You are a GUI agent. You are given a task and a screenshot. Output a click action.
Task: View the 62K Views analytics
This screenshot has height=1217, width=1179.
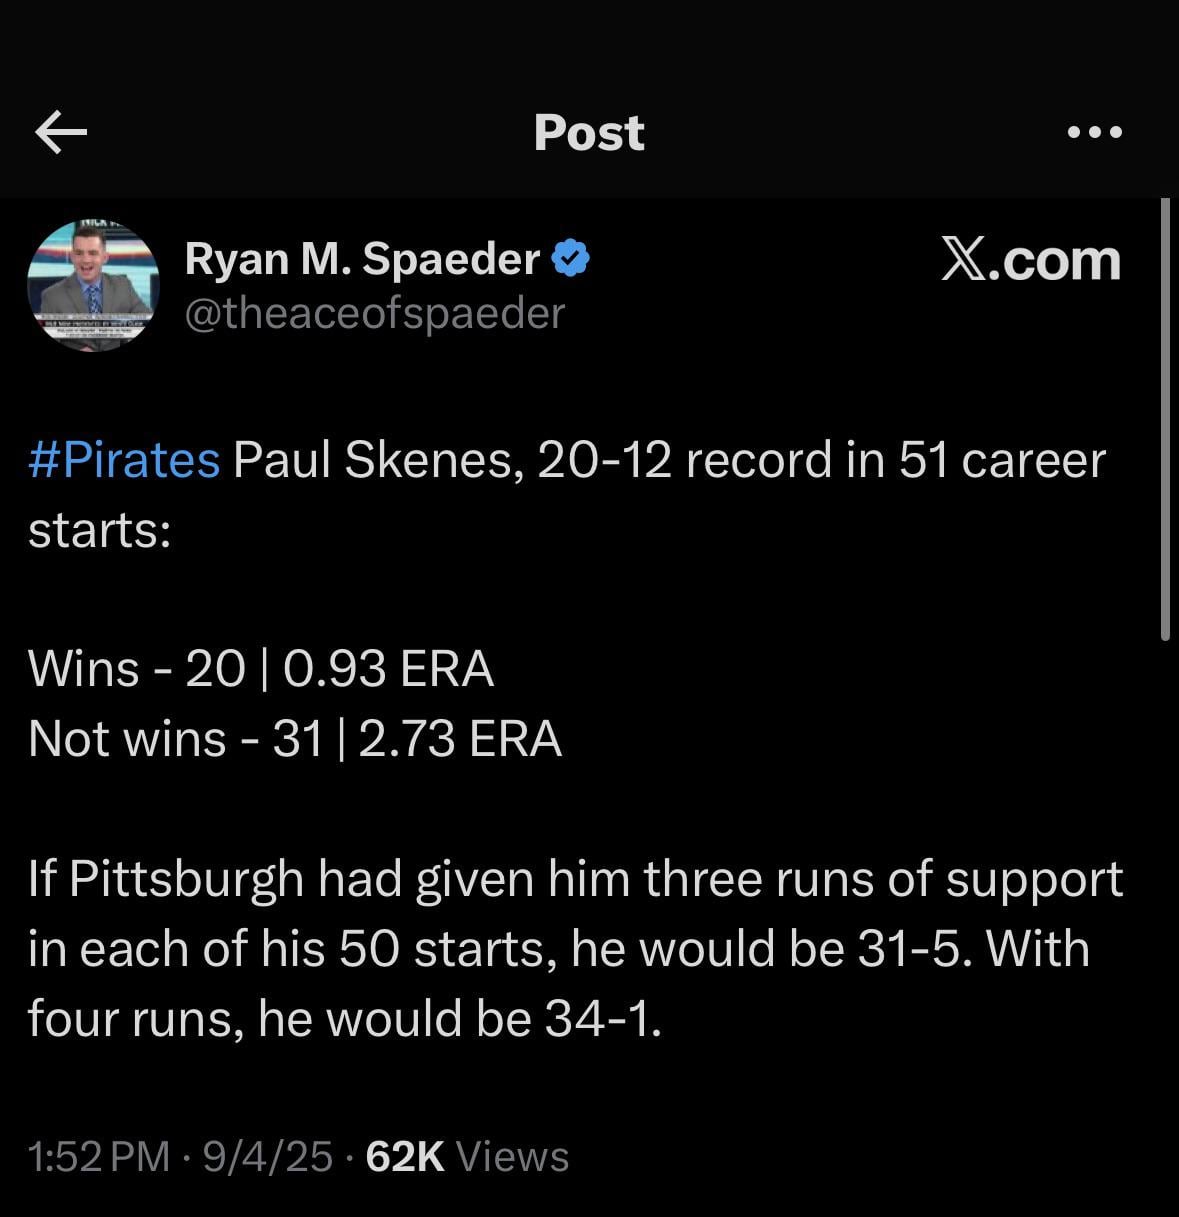tap(467, 1157)
